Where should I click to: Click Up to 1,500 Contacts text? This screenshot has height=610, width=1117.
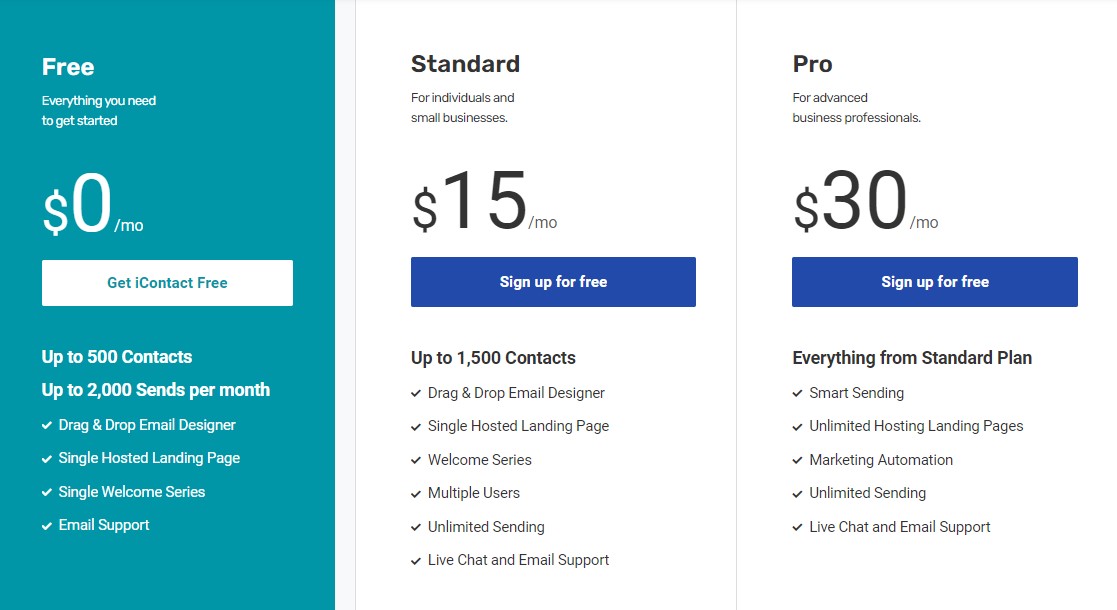point(493,358)
